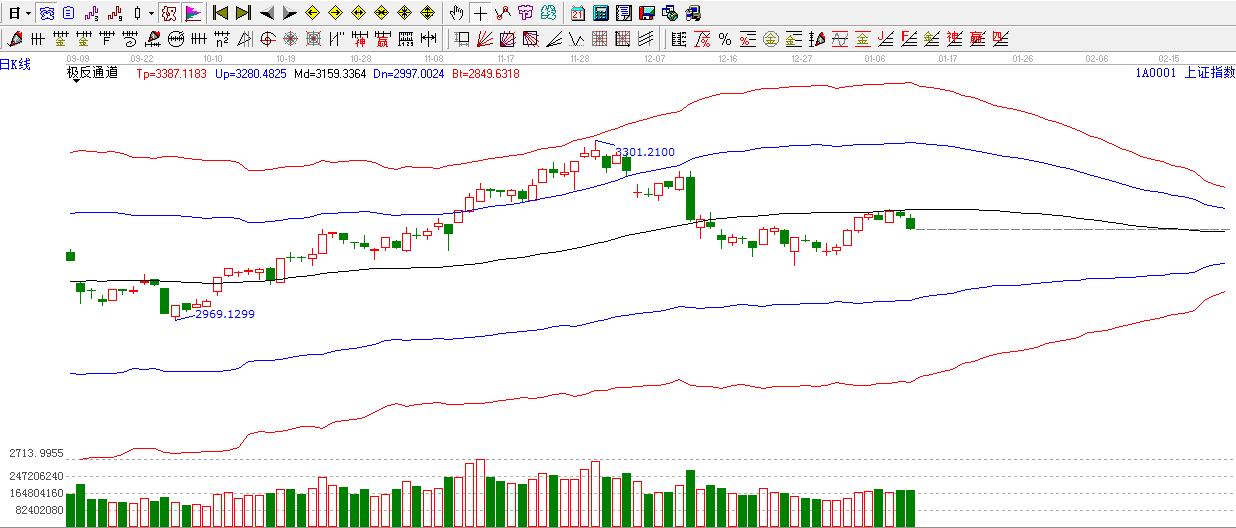Click the 1A0001 stock code
Image resolution: width=1236 pixels, height=528 pixels.
click(x=1155, y=73)
